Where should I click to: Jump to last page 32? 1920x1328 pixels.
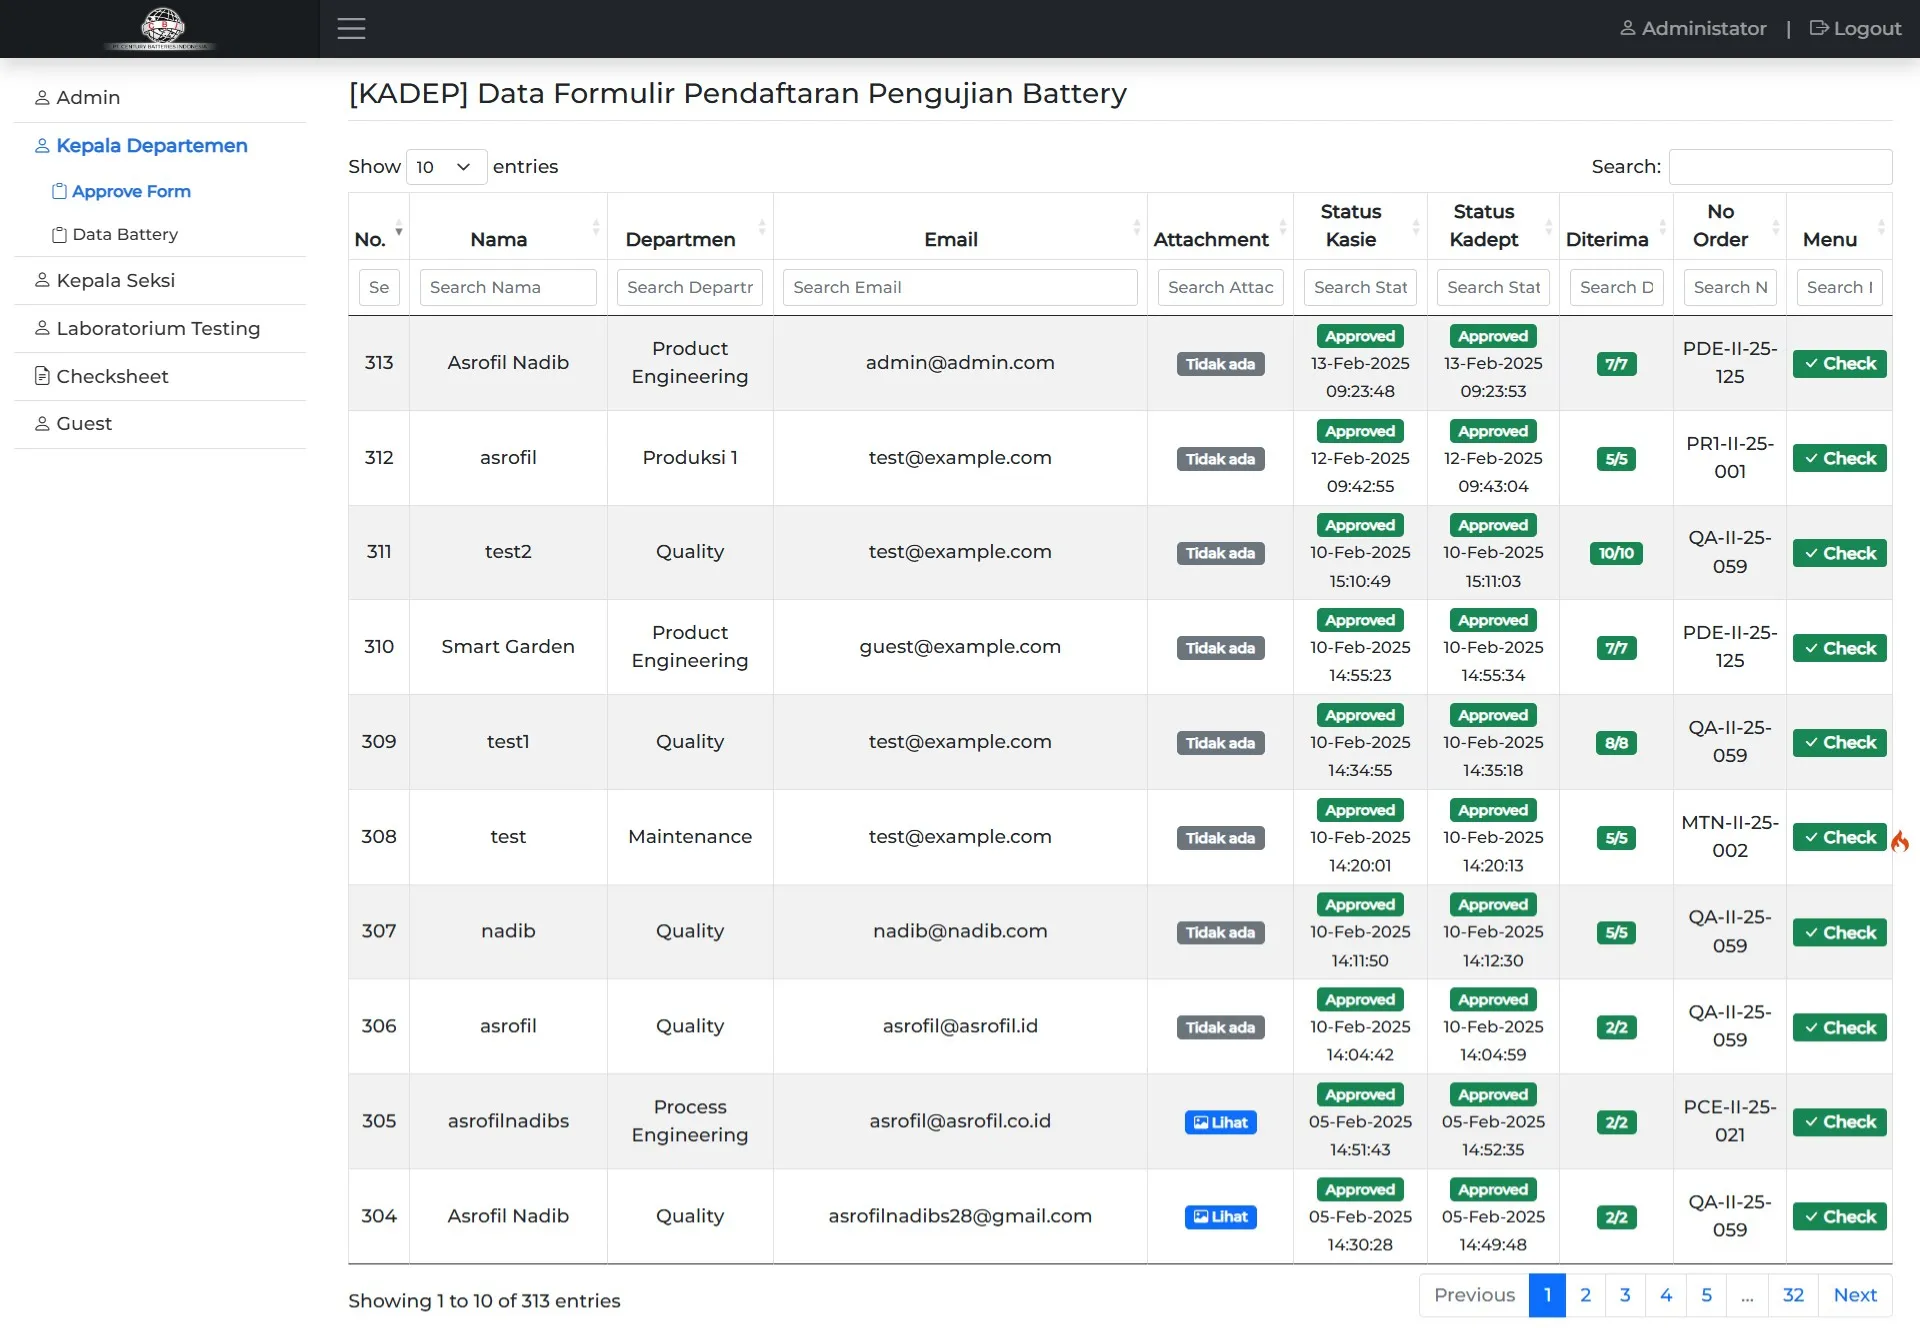coord(1793,1296)
